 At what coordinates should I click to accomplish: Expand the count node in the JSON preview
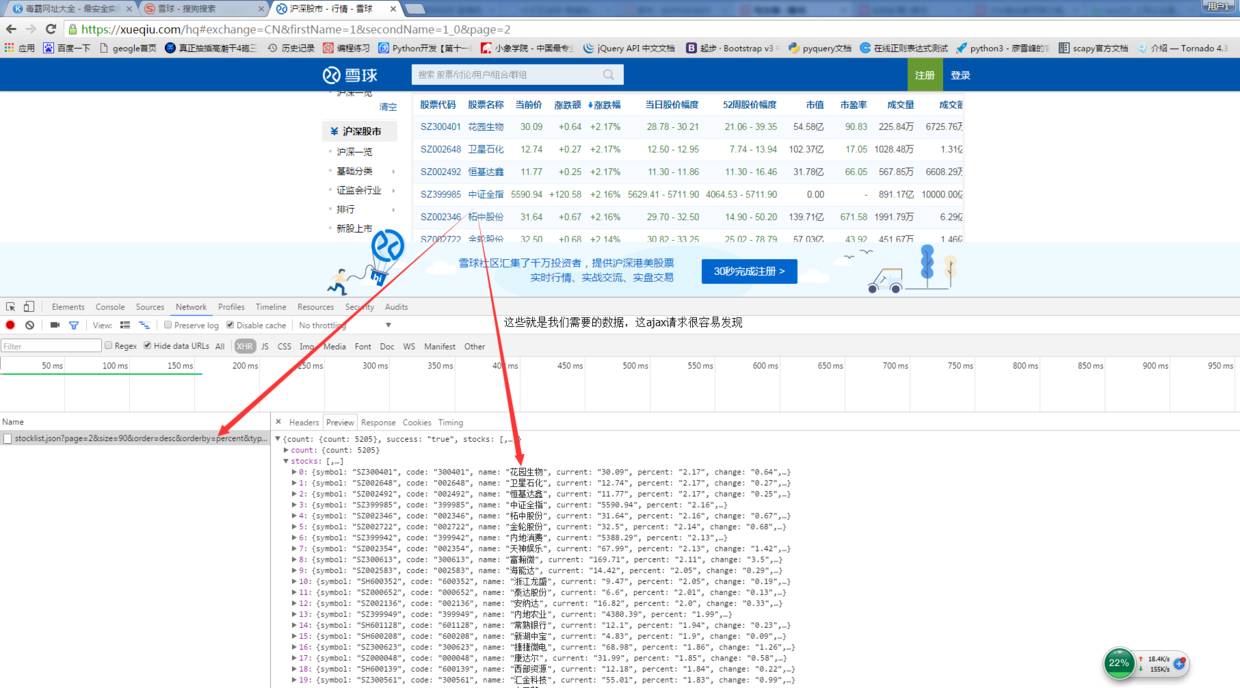coord(287,450)
